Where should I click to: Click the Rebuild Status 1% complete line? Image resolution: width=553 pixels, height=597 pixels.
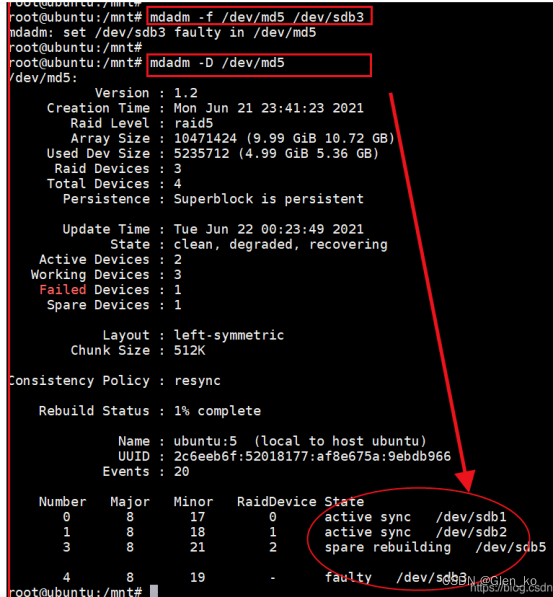click(x=150, y=411)
